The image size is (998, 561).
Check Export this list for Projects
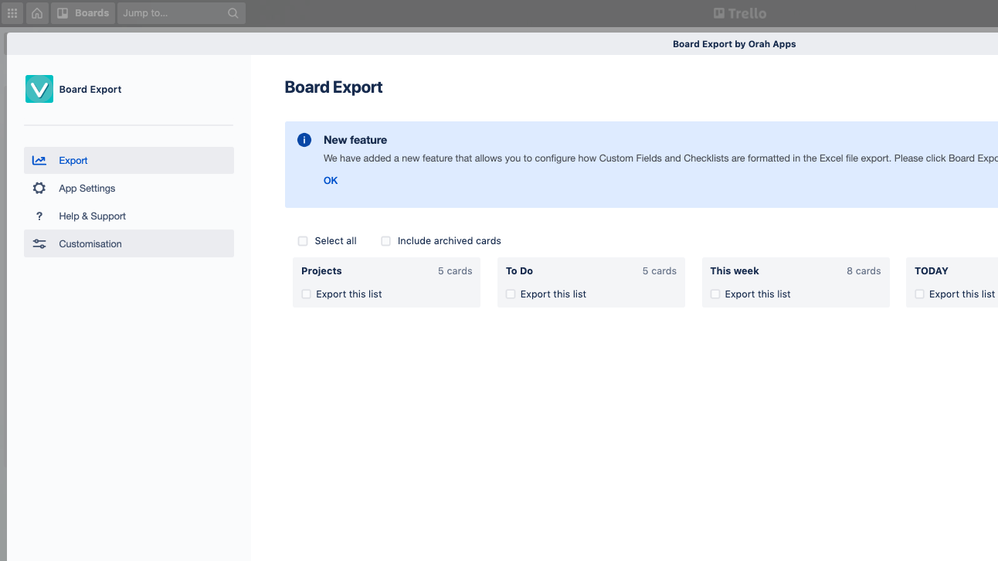[x=306, y=294]
